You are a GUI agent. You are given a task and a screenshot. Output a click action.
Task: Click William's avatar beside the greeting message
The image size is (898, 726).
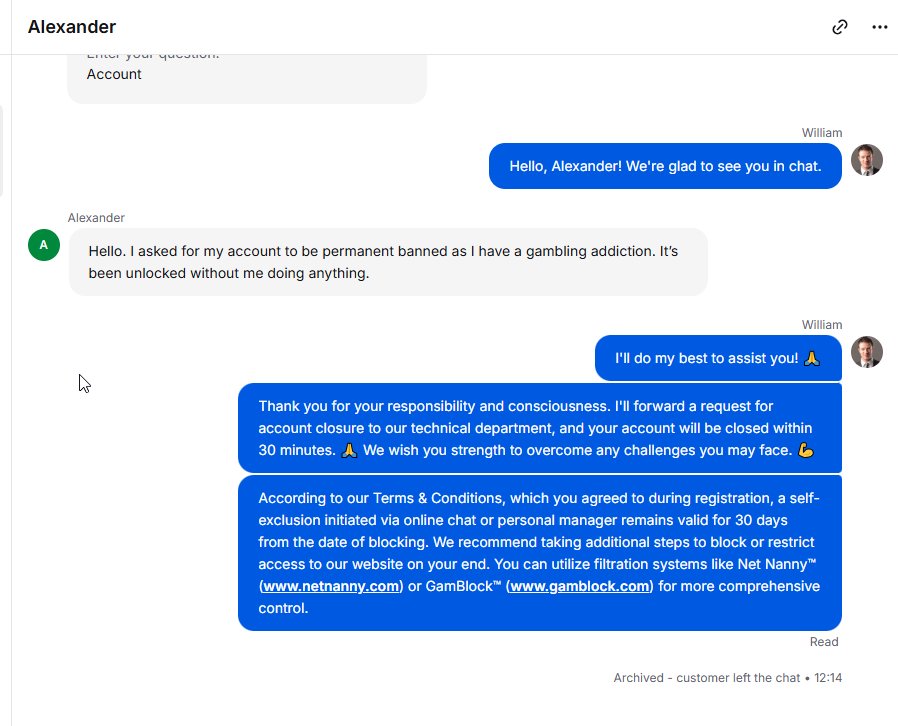click(x=867, y=160)
